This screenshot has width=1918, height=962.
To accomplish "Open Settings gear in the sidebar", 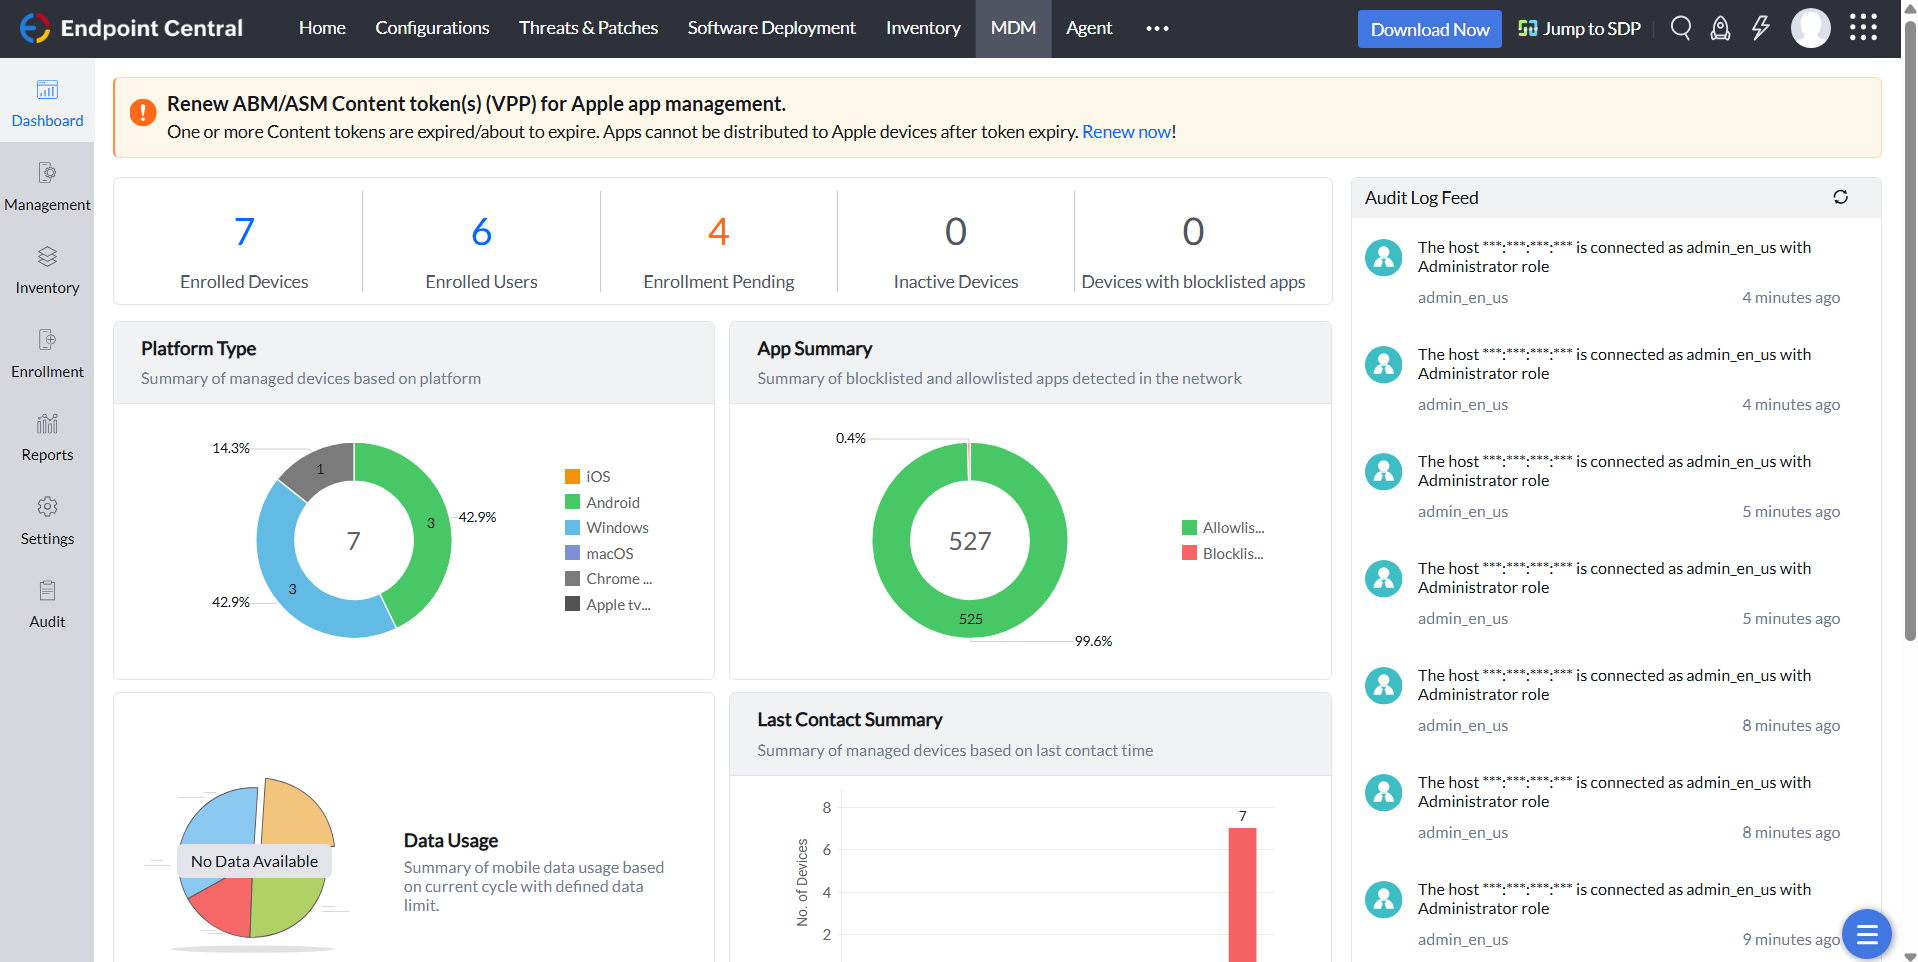I will 47,507.
